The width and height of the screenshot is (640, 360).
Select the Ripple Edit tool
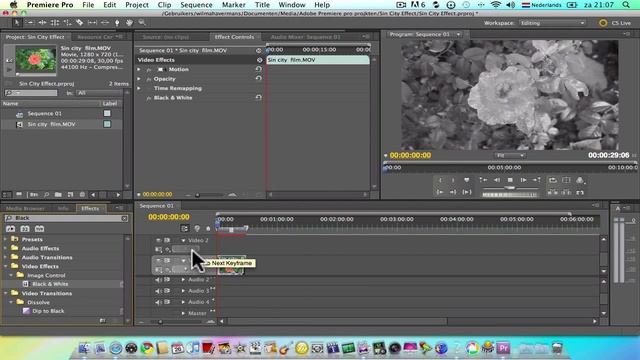click(42, 23)
